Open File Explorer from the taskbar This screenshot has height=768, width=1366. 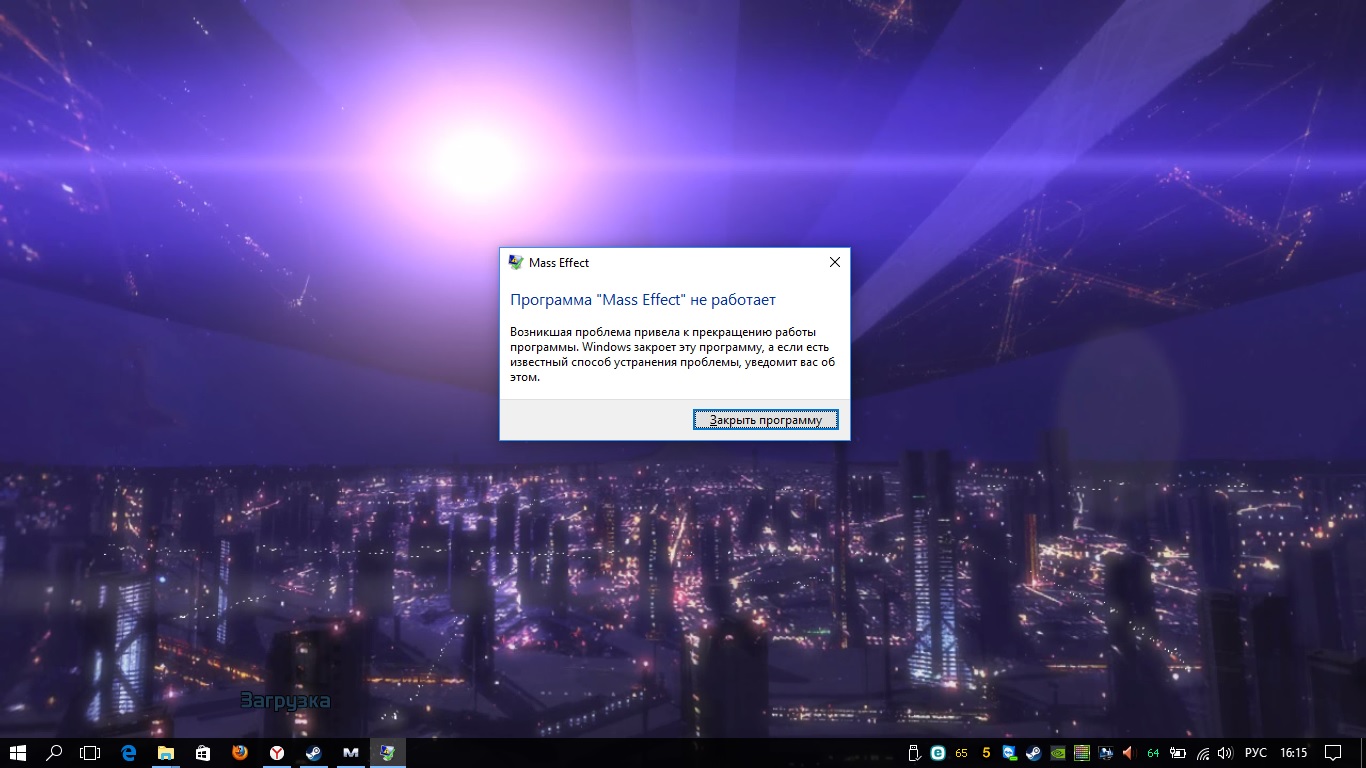point(165,752)
